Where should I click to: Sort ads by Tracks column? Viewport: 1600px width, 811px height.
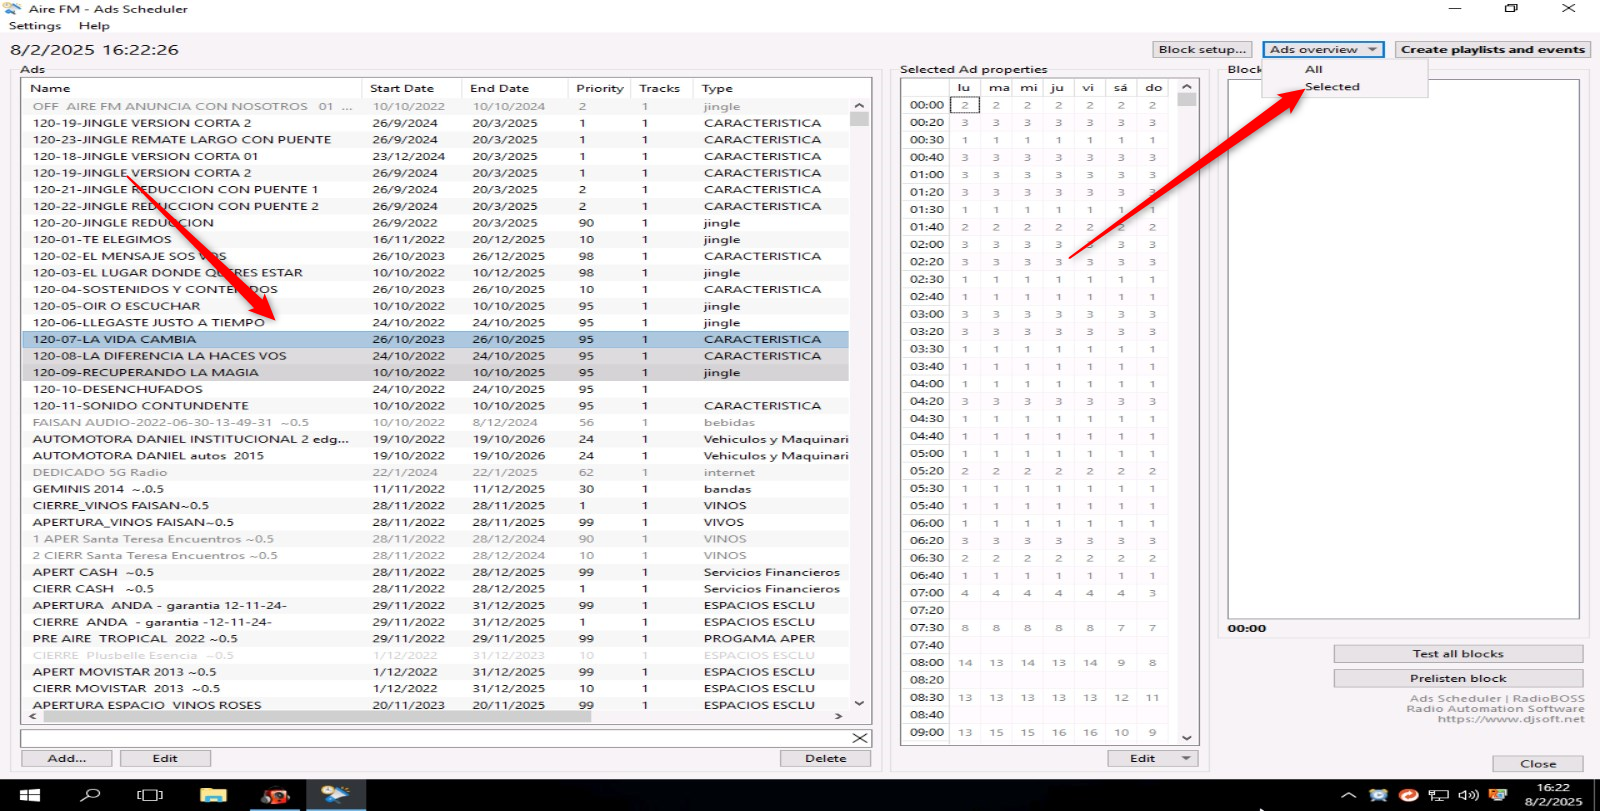662,88
